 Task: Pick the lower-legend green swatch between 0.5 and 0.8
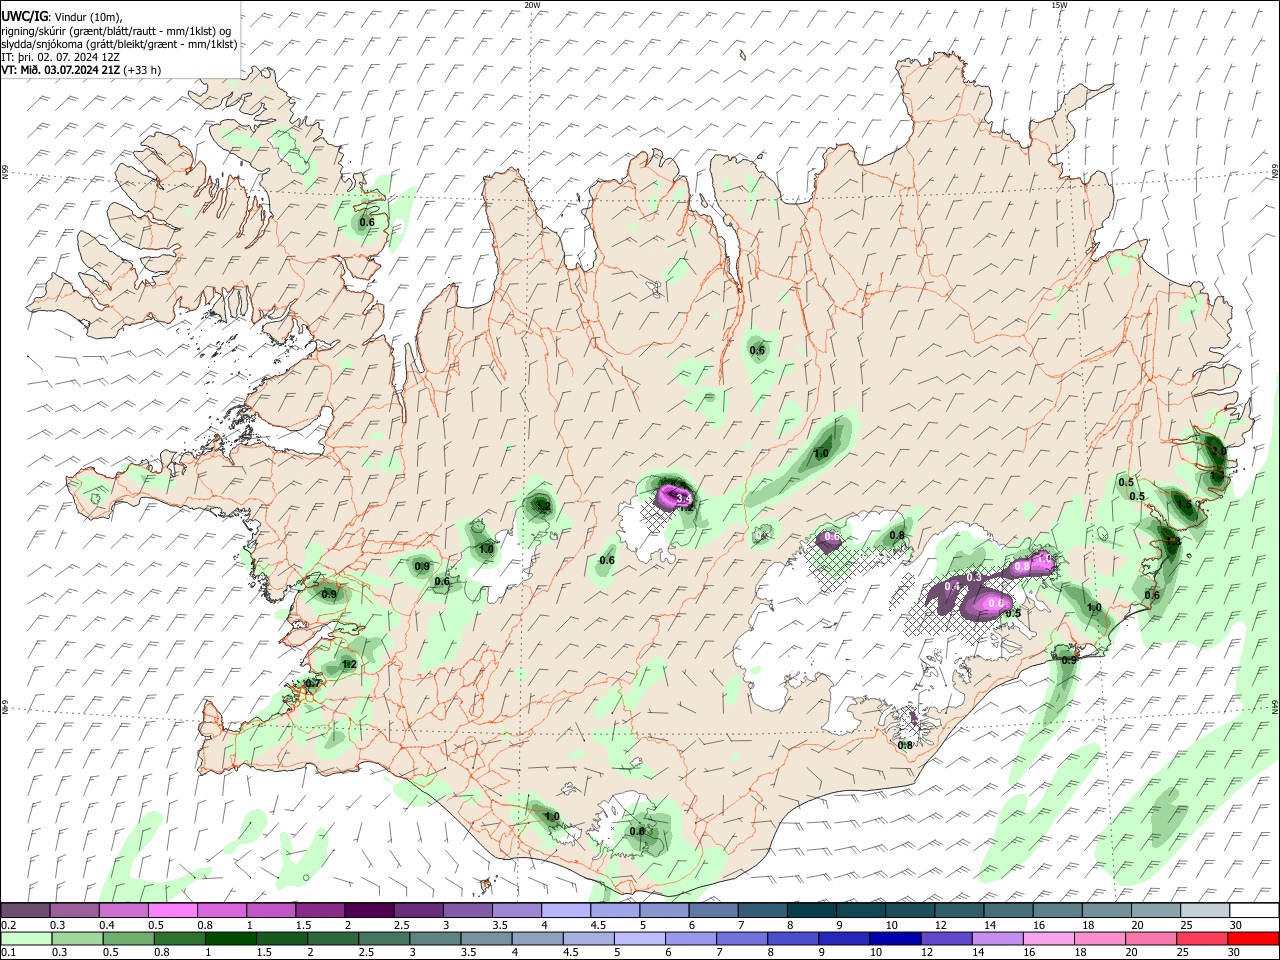(x=128, y=938)
